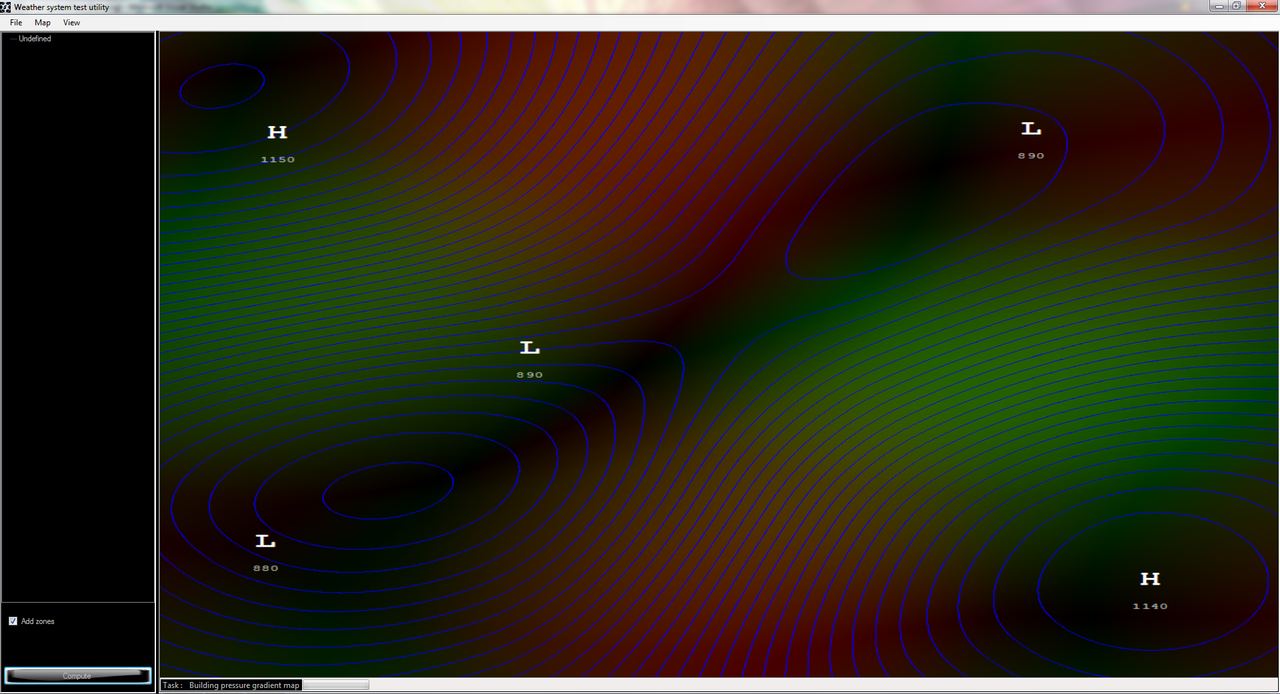Viewport: 1280px width, 694px height.
Task: Toggle the Add zones checkbox
Action: click(13, 621)
